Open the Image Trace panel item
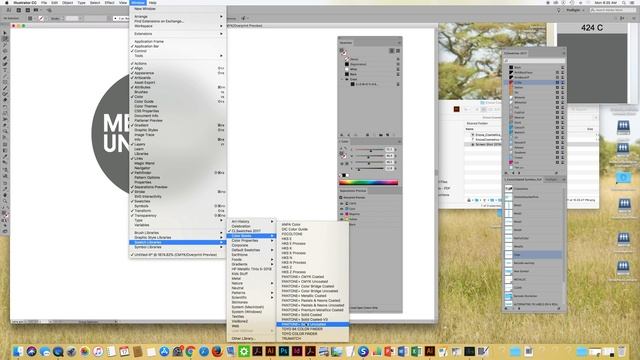640x360 pixels. pos(178,135)
